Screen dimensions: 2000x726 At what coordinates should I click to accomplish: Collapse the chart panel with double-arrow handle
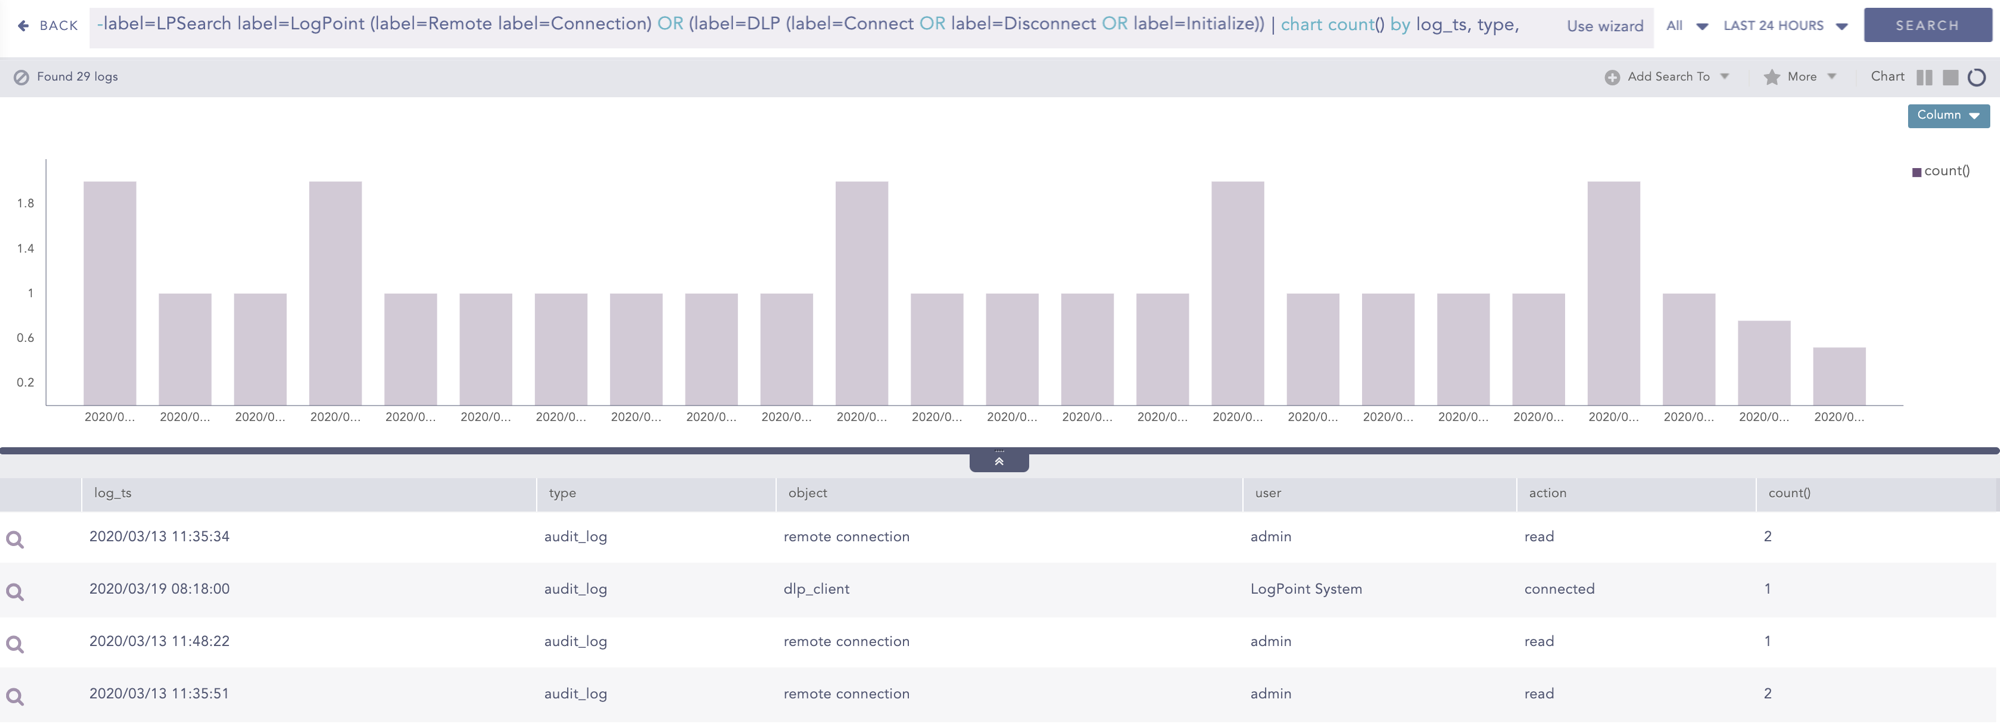point(998,461)
